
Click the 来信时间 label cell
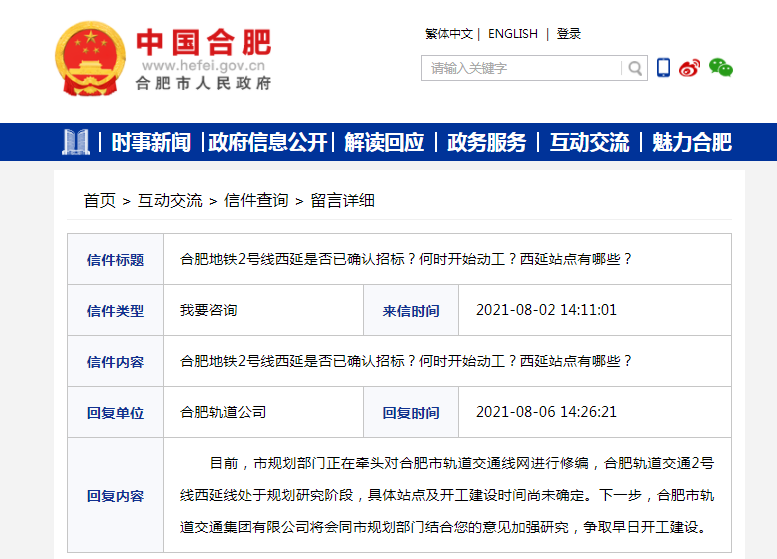[411, 310]
